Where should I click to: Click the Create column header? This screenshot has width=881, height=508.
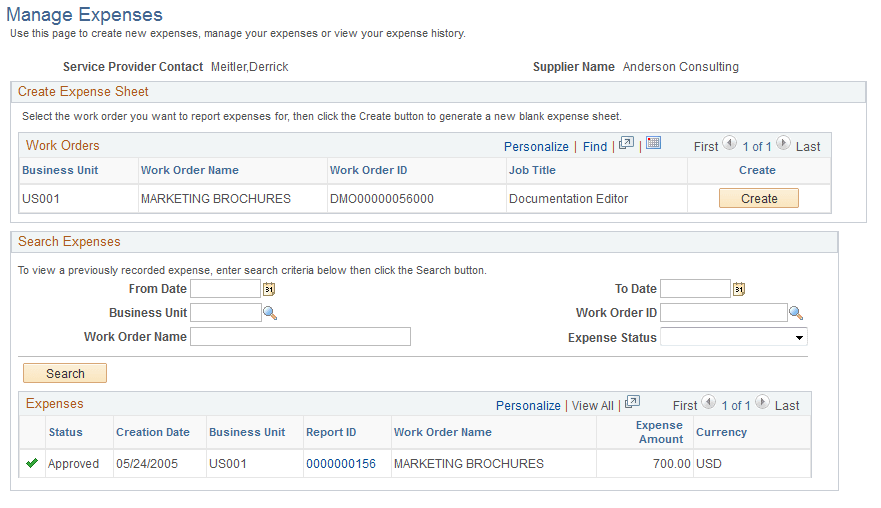tap(757, 170)
